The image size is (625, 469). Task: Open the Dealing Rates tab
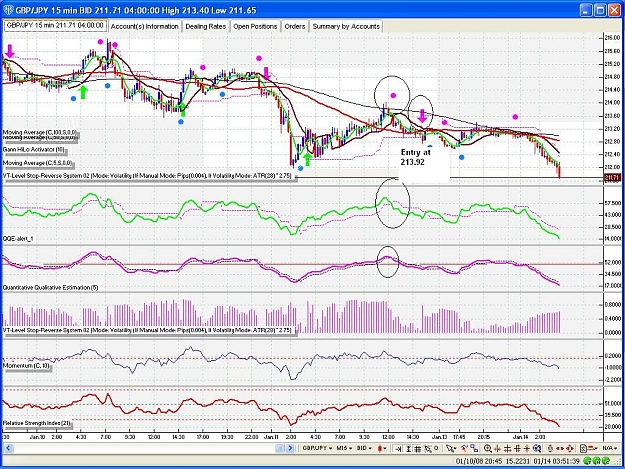coord(206,27)
